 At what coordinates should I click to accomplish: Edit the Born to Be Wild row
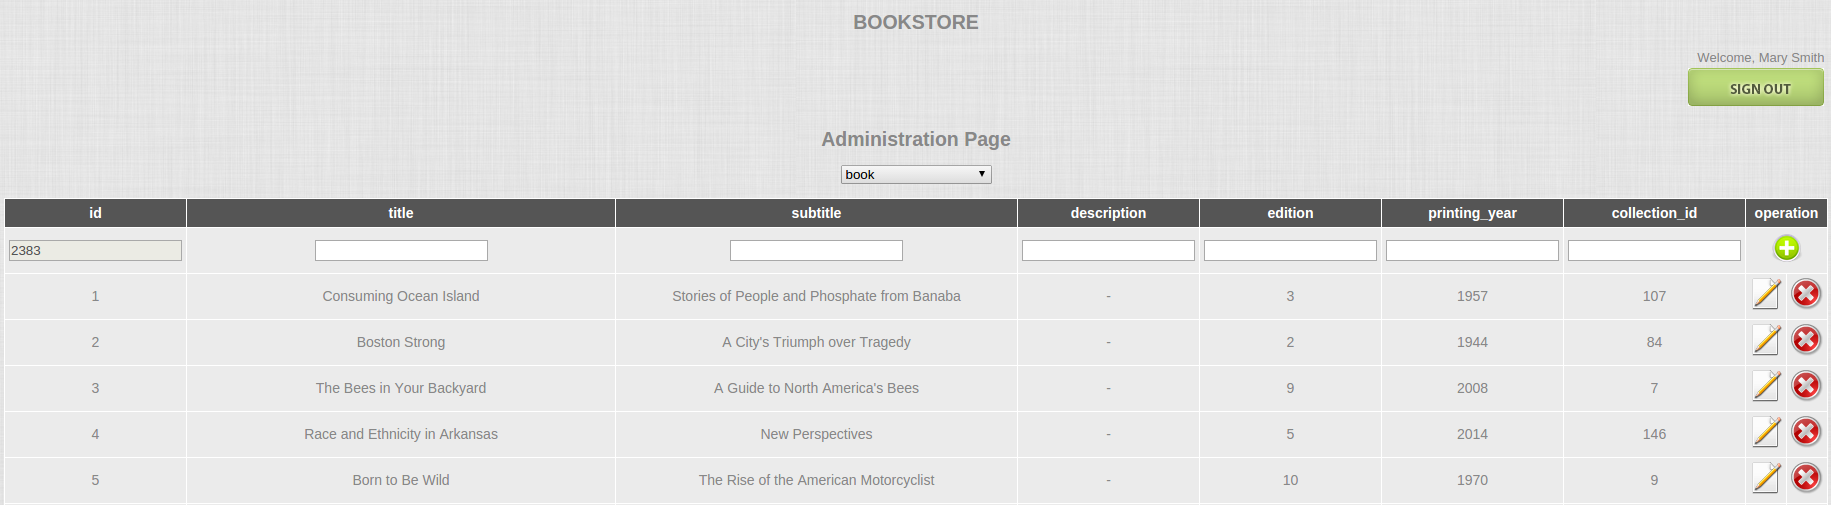1767,478
